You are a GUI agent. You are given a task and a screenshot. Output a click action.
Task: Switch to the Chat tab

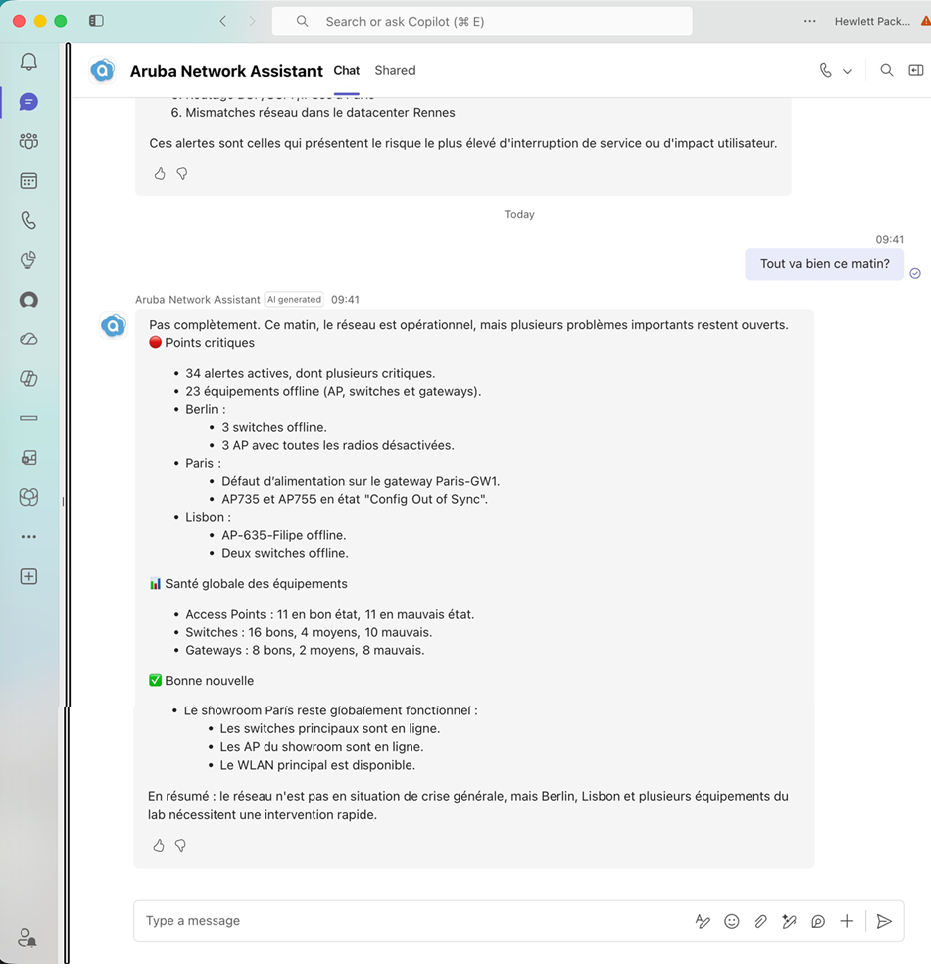346,71
